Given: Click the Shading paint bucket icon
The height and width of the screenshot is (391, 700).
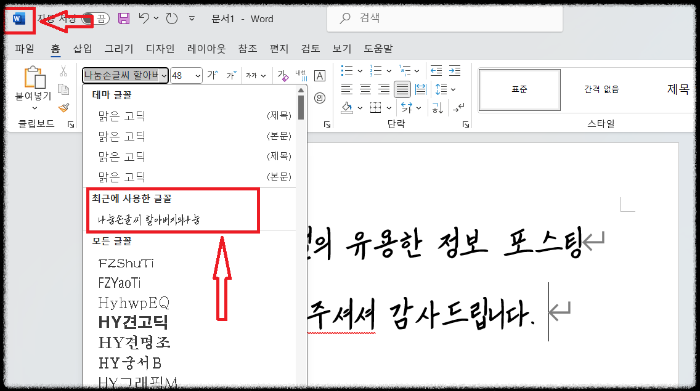Looking at the screenshot, I should [347, 108].
